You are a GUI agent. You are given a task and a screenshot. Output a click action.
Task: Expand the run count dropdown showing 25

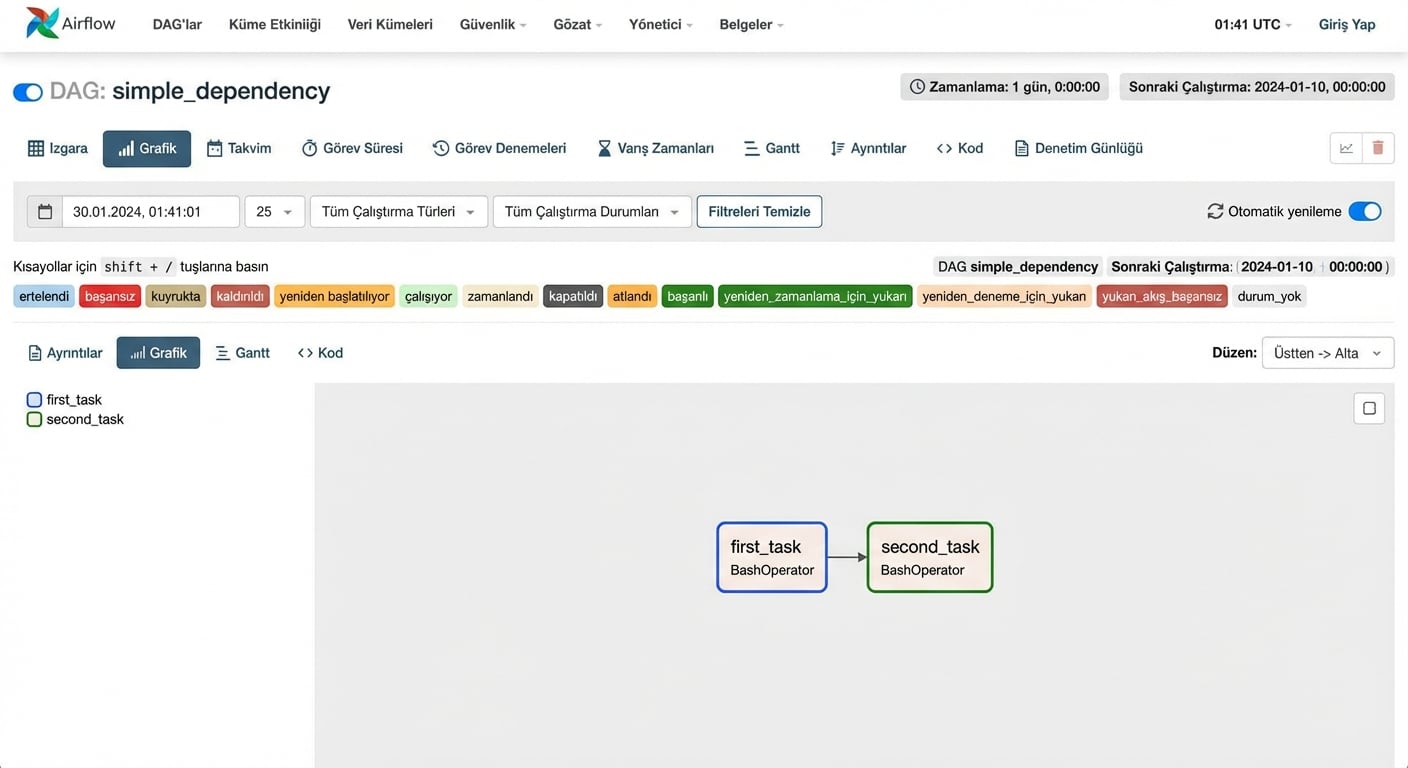coord(274,212)
